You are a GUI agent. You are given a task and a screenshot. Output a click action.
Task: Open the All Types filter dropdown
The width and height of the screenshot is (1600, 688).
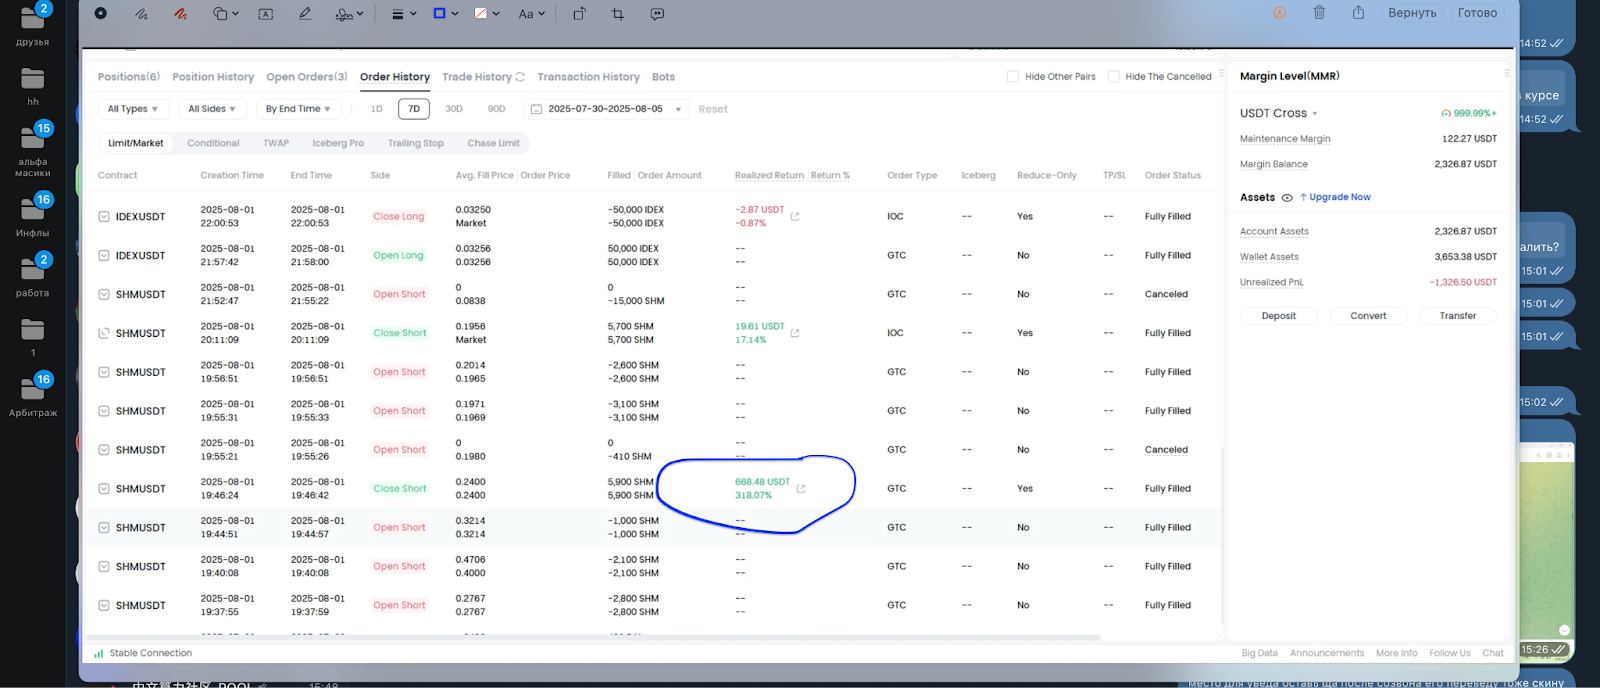coord(133,109)
